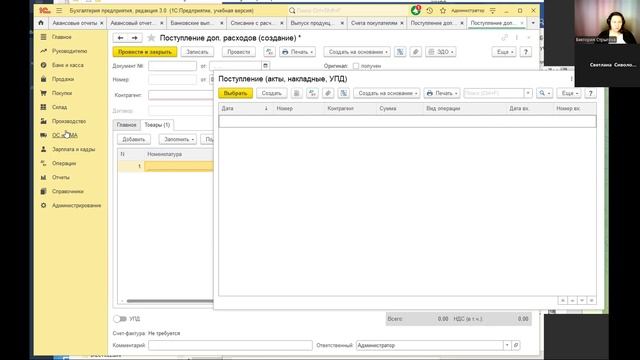Click the attachments paperclip in document toolbar
Image resolution: width=640 pixels, height=360 pixels.
tap(416, 52)
